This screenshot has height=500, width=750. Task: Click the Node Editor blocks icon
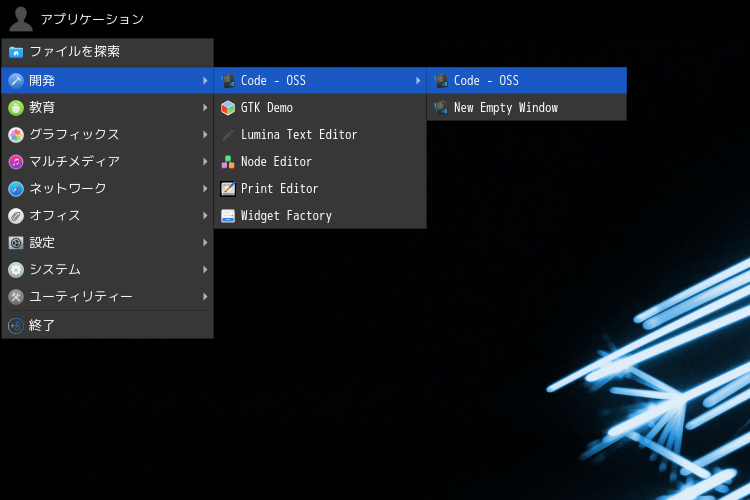(x=228, y=162)
